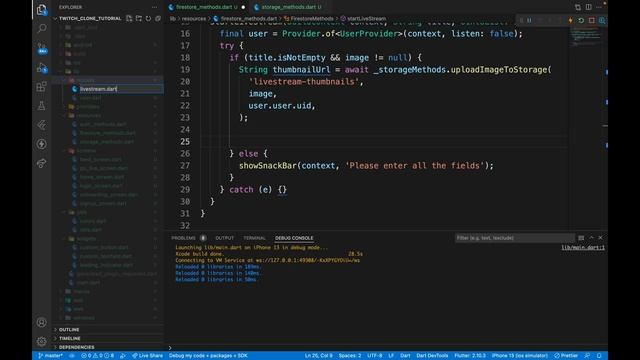This screenshot has height=360, width=640.
Task: Open the Terminal panel tab
Action: [x=254, y=238]
